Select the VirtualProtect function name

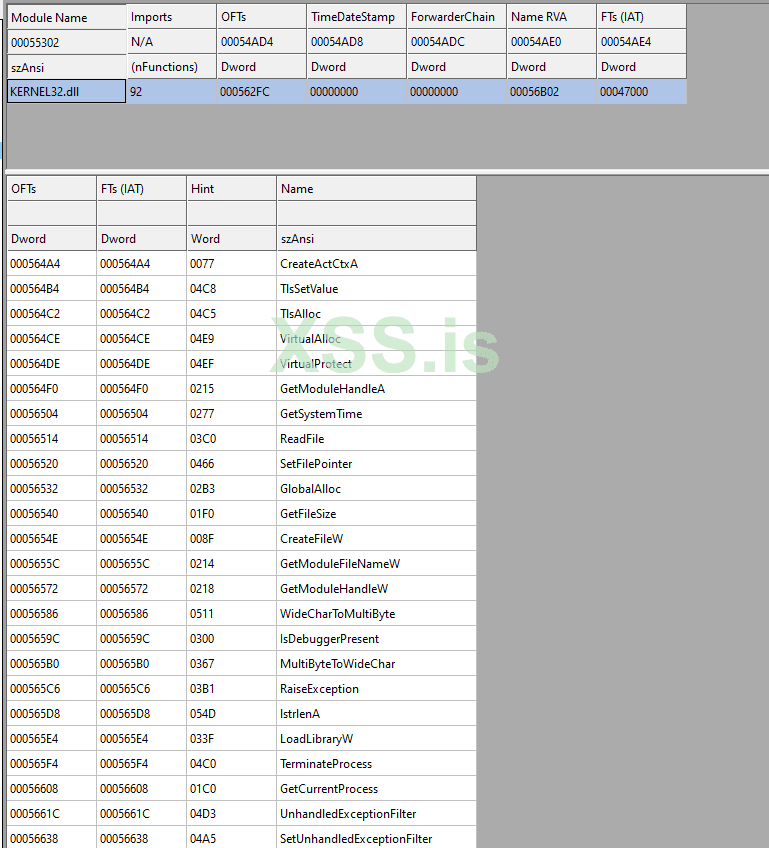pos(315,363)
